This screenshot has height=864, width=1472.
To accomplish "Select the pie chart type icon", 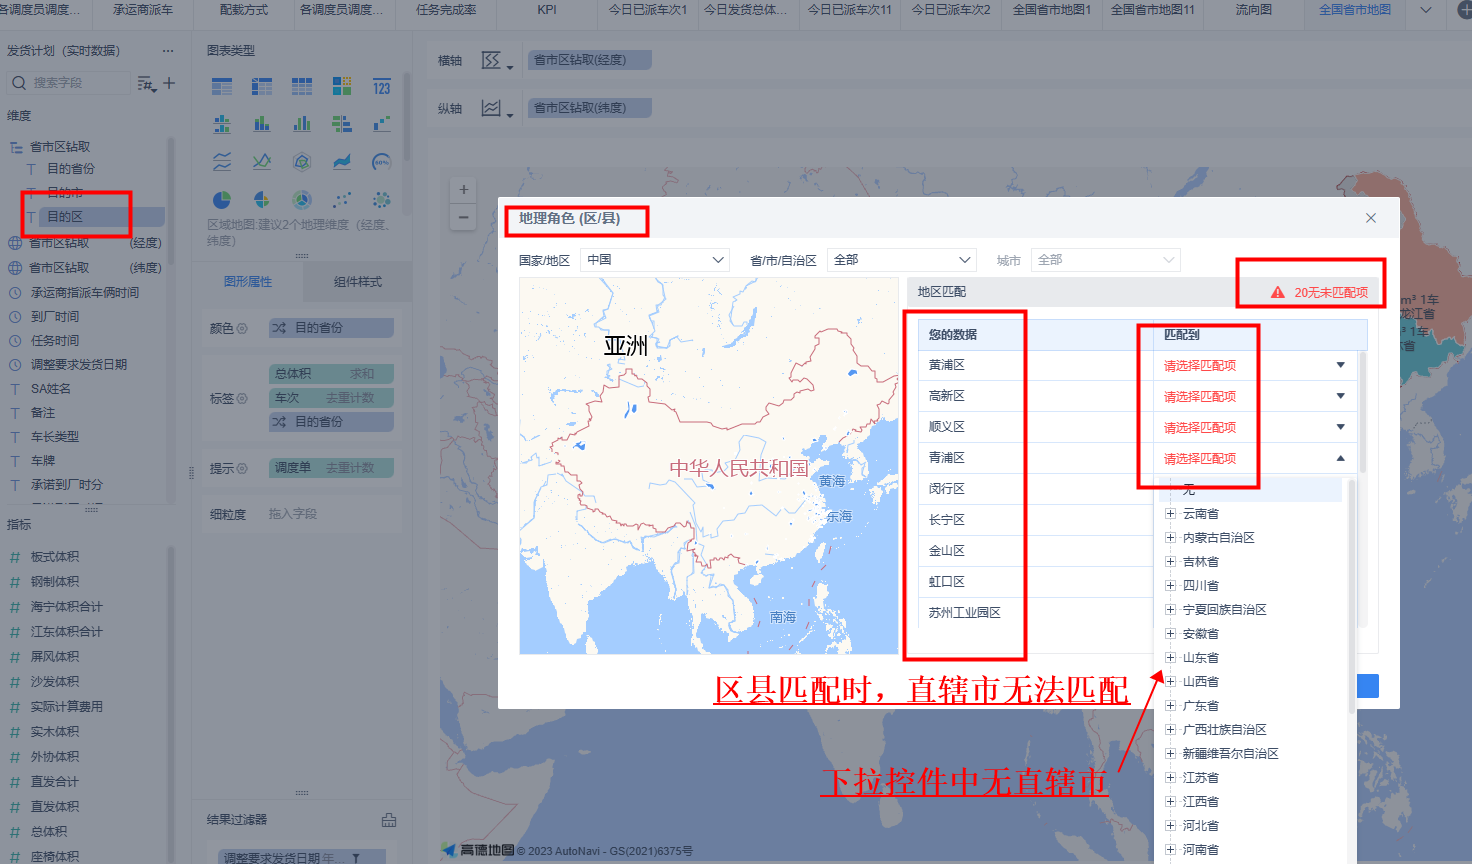I will [222, 200].
